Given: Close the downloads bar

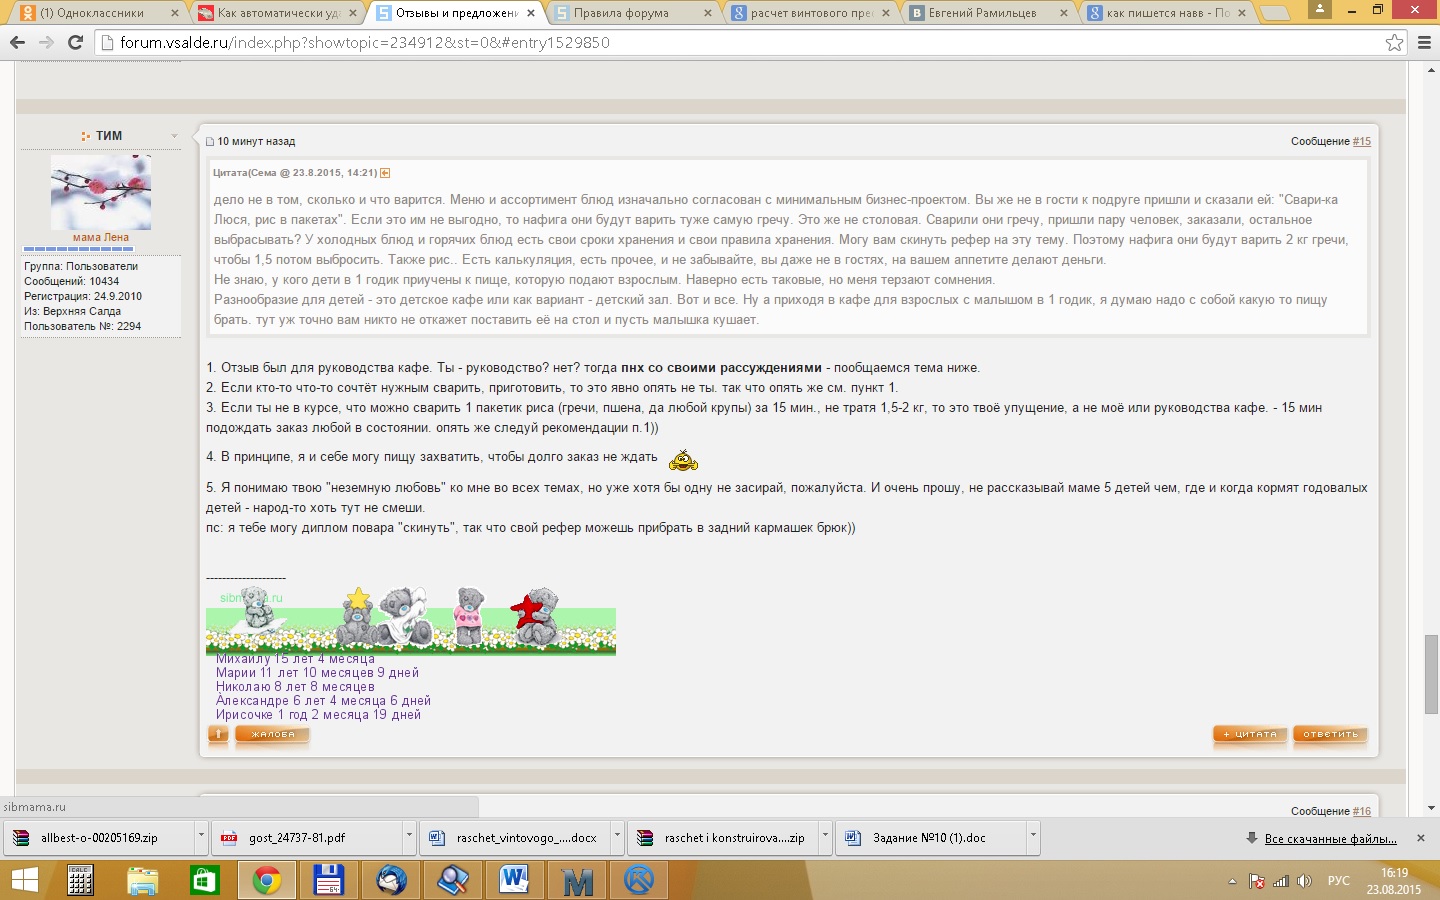Looking at the screenshot, I should click(1421, 838).
